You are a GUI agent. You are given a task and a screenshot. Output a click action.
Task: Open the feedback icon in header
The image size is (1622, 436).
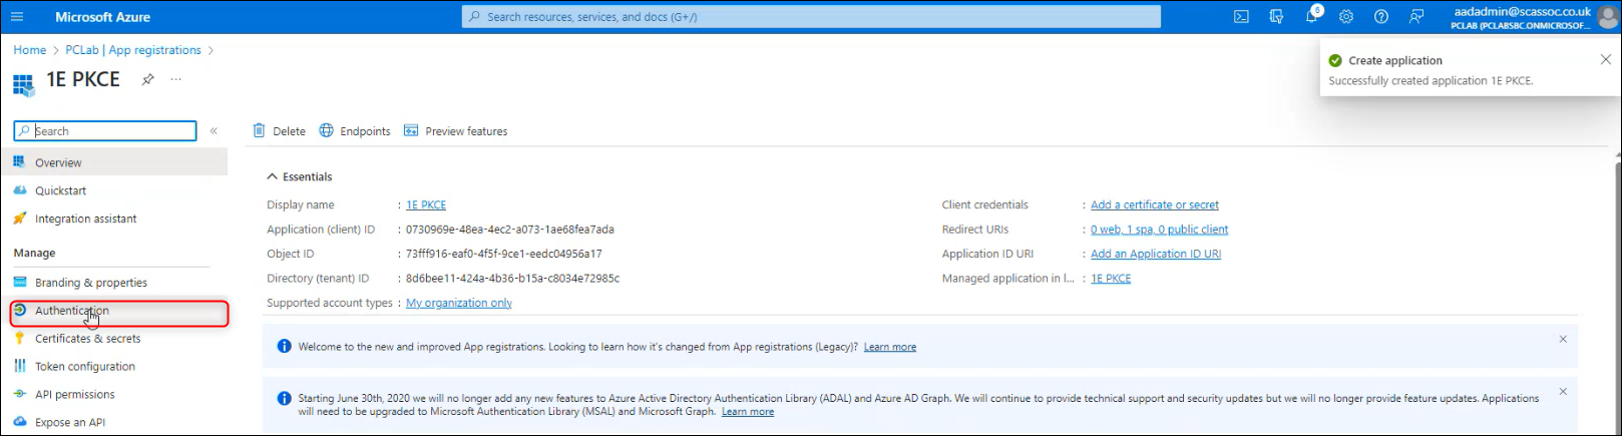click(x=1416, y=17)
